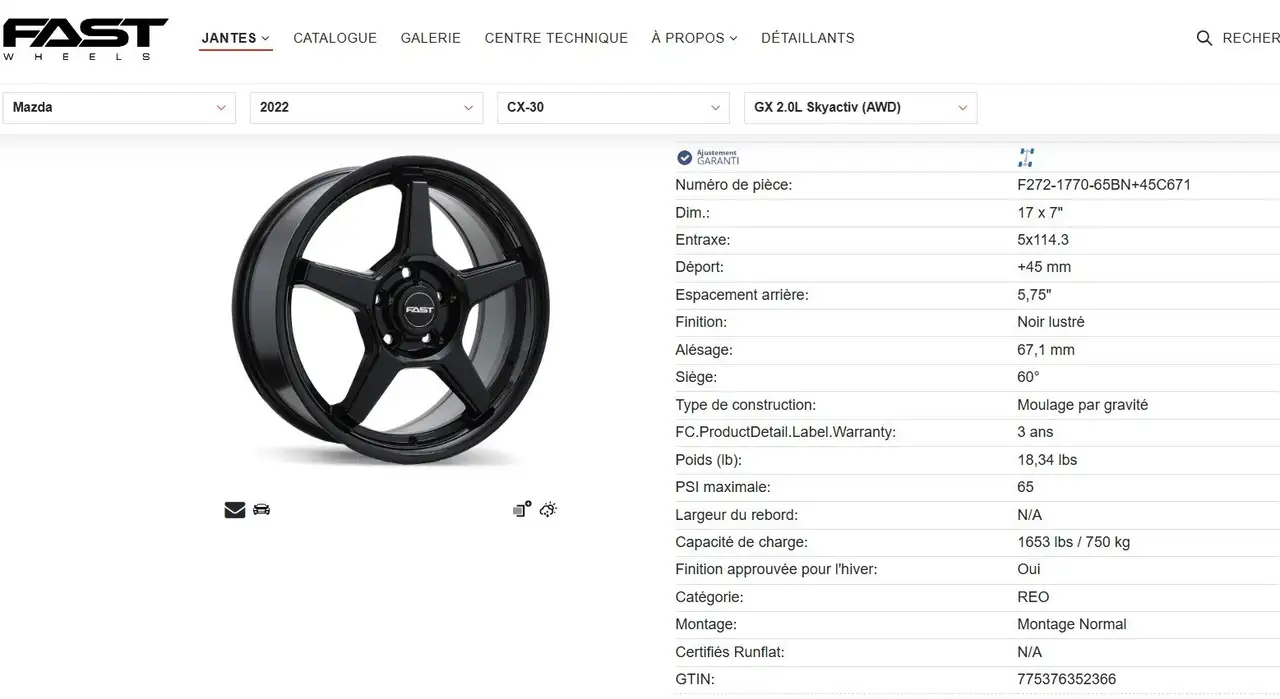Screen dimensions: 1280x699
Task: Click the 67,1 mm bore value
Action: pyautogui.click(x=1046, y=350)
